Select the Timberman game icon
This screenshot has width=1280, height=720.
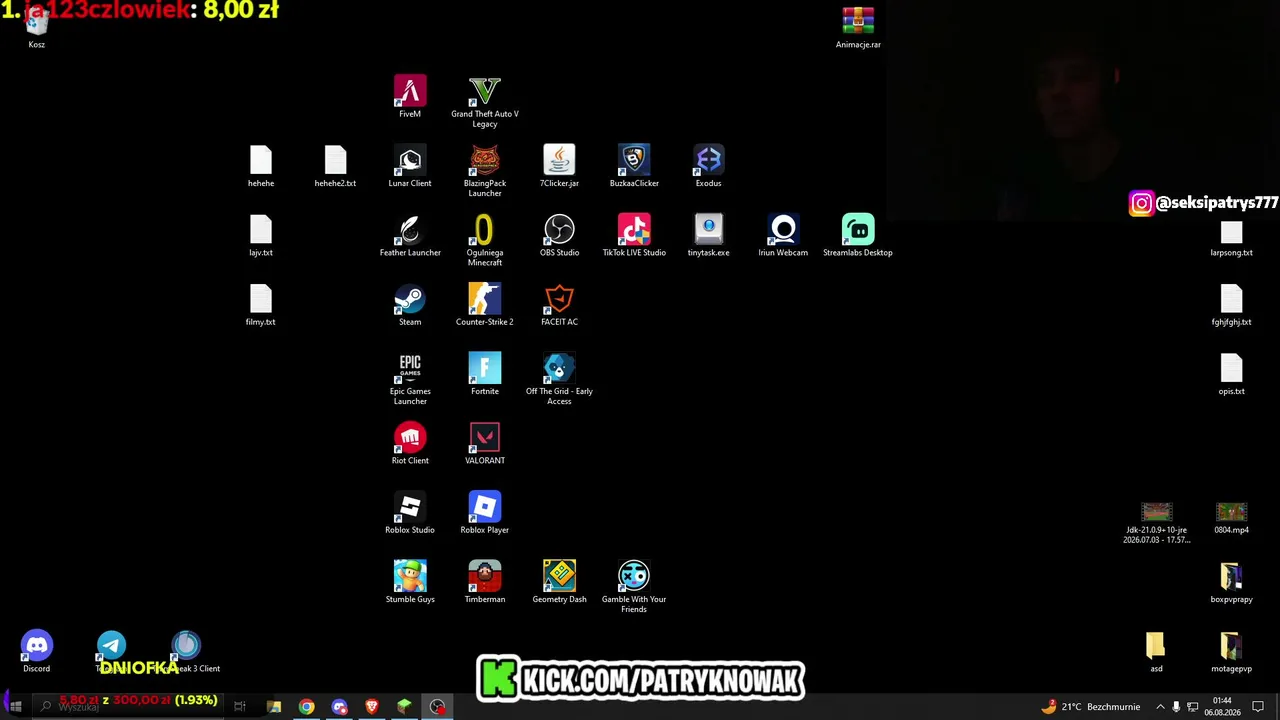[485, 581]
